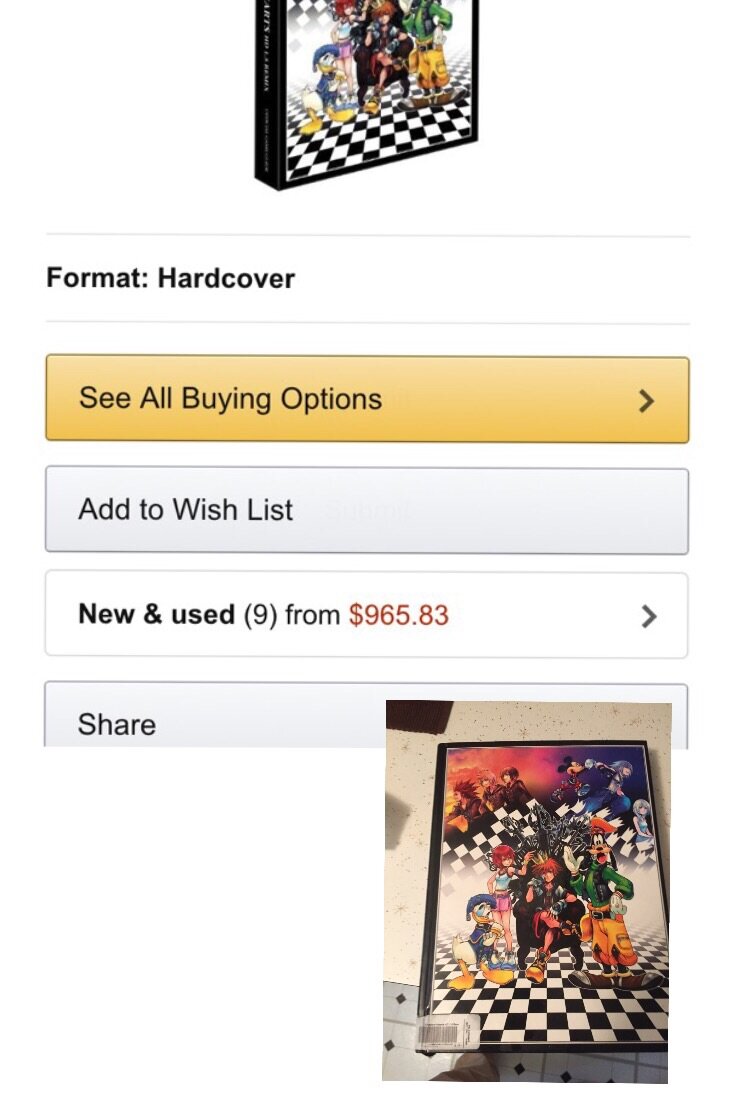Expand chevron beside $965.83 price
The height and width of the screenshot is (1097, 750).
click(x=649, y=616)
